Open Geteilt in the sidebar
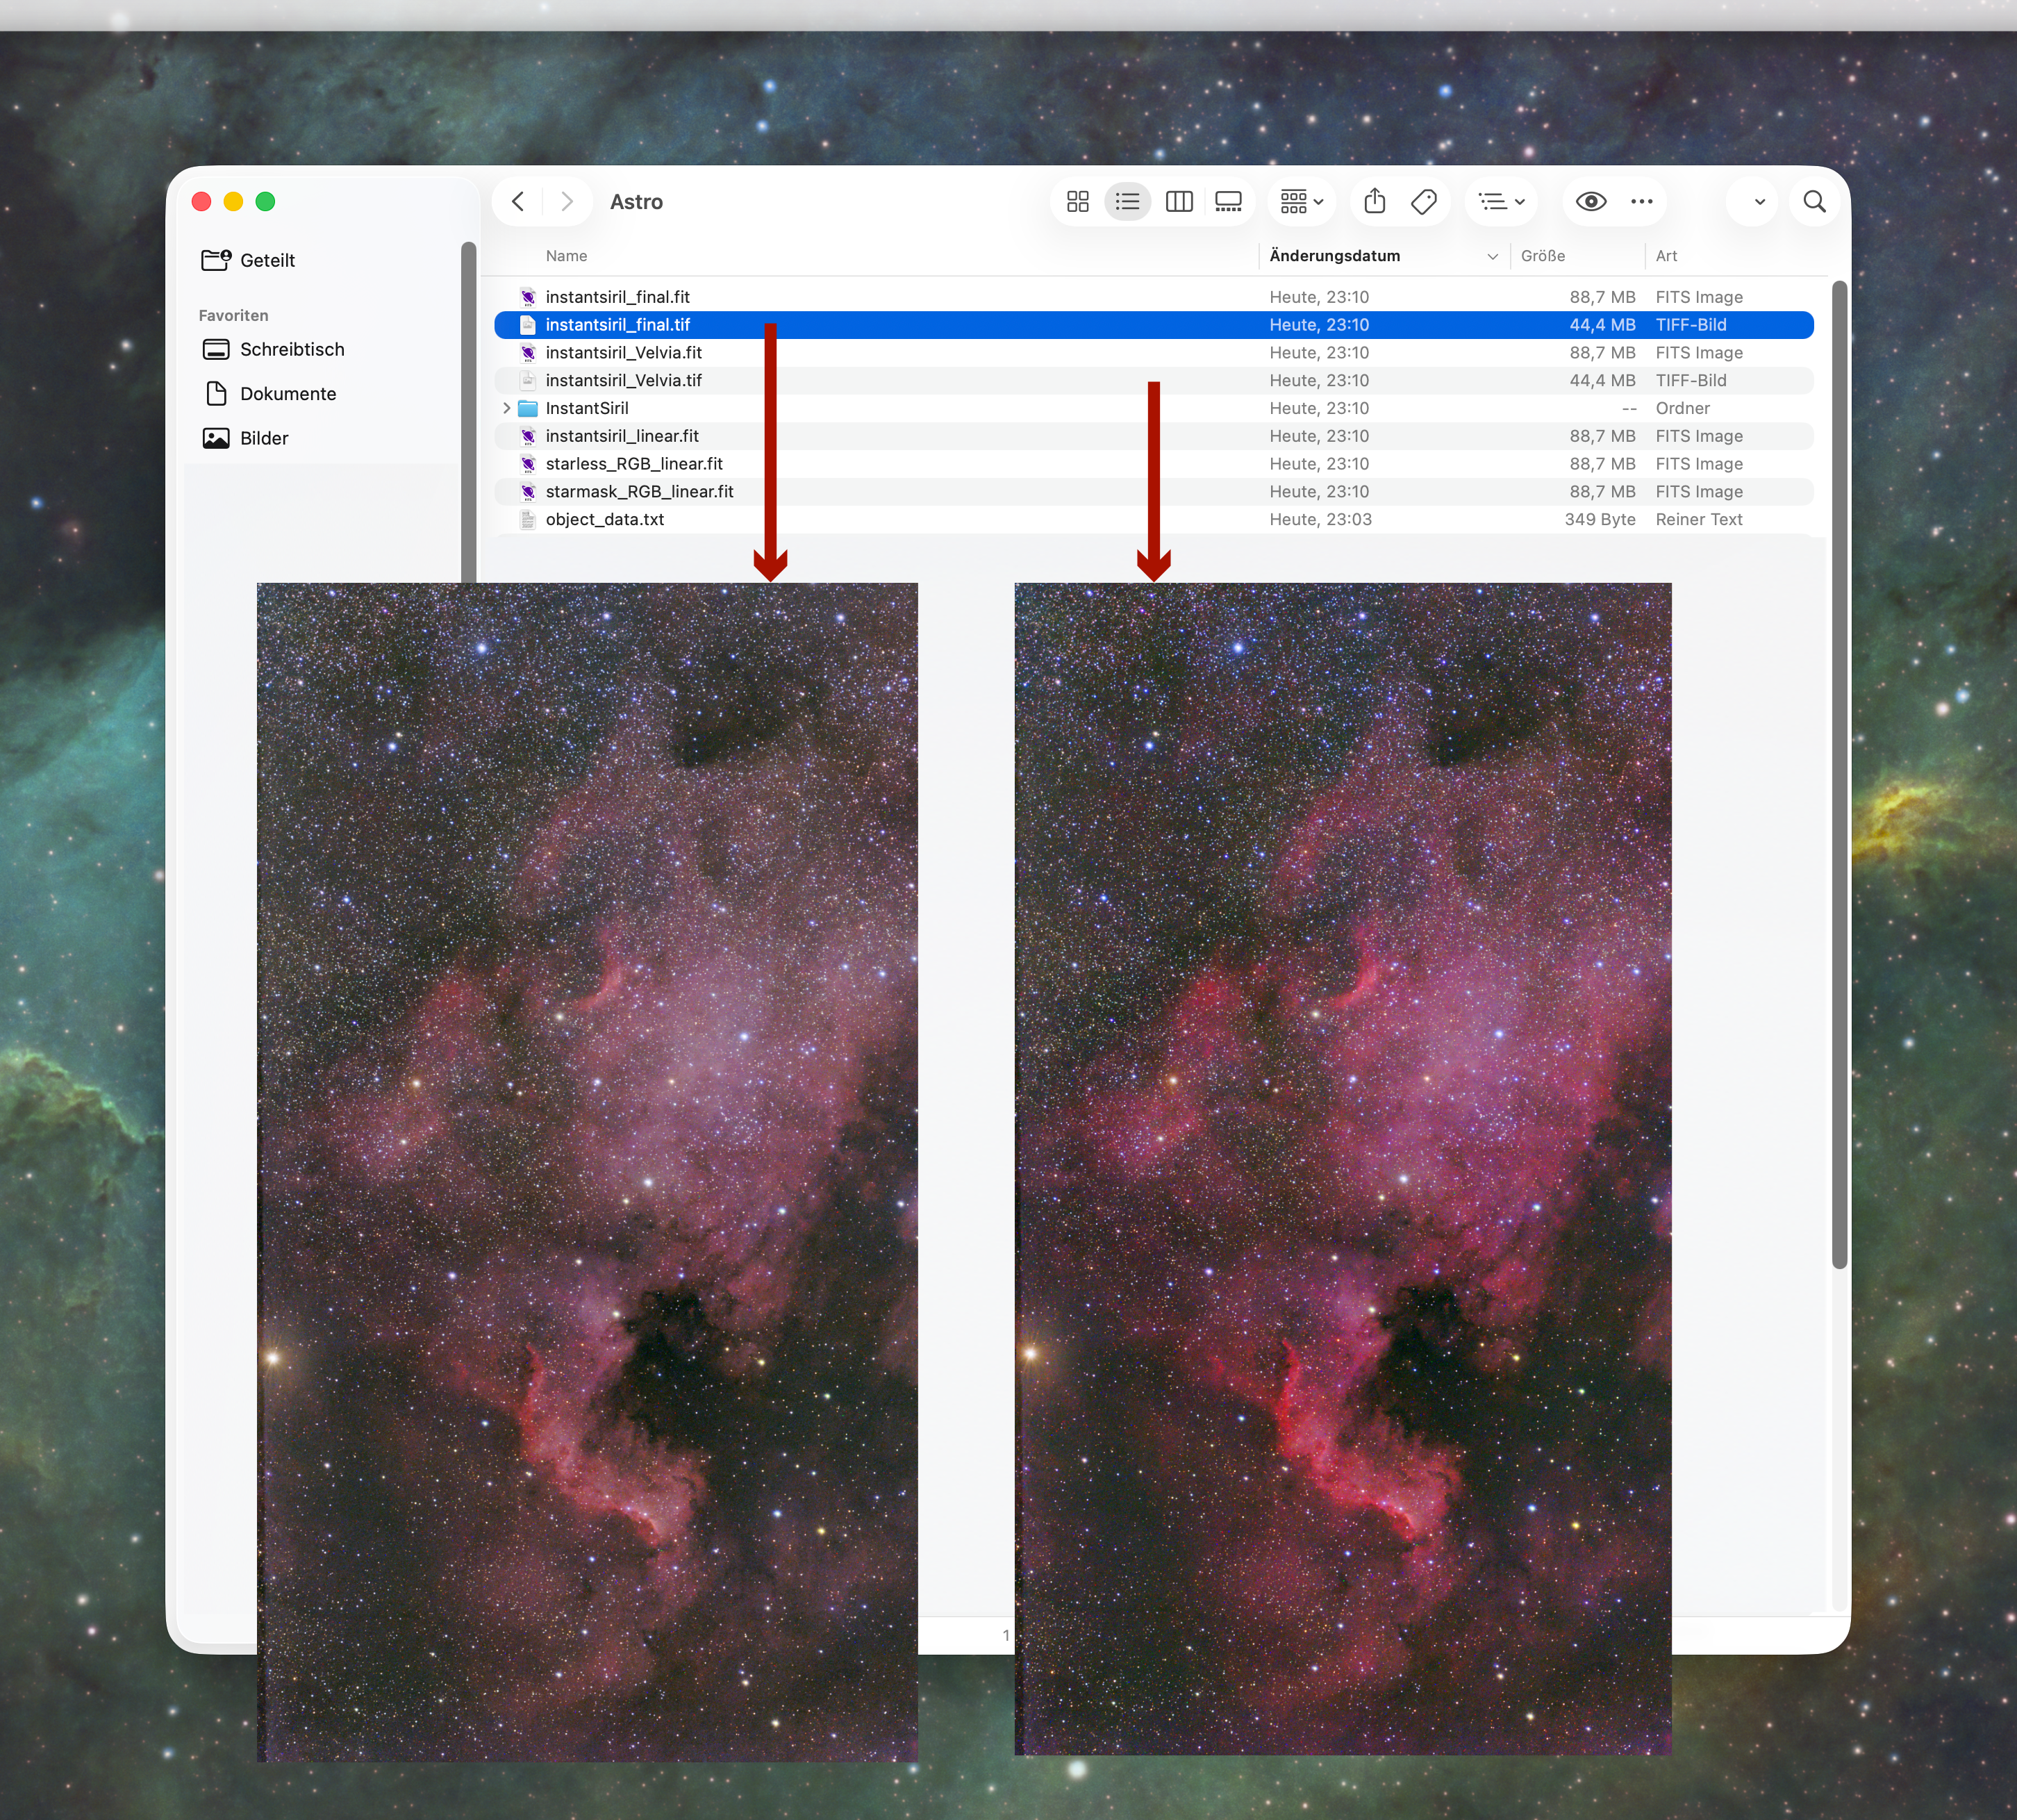The width and height of the screenshot is (2017, 1820). coord(248,260)
